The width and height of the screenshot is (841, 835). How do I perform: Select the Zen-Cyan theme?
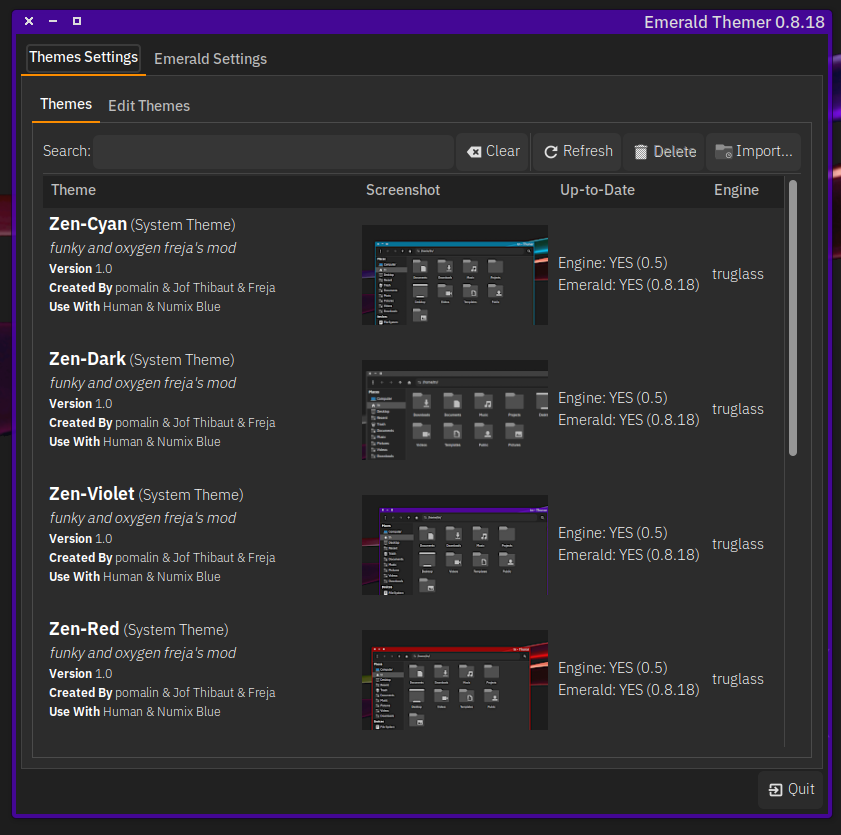(x=413, y=275)
